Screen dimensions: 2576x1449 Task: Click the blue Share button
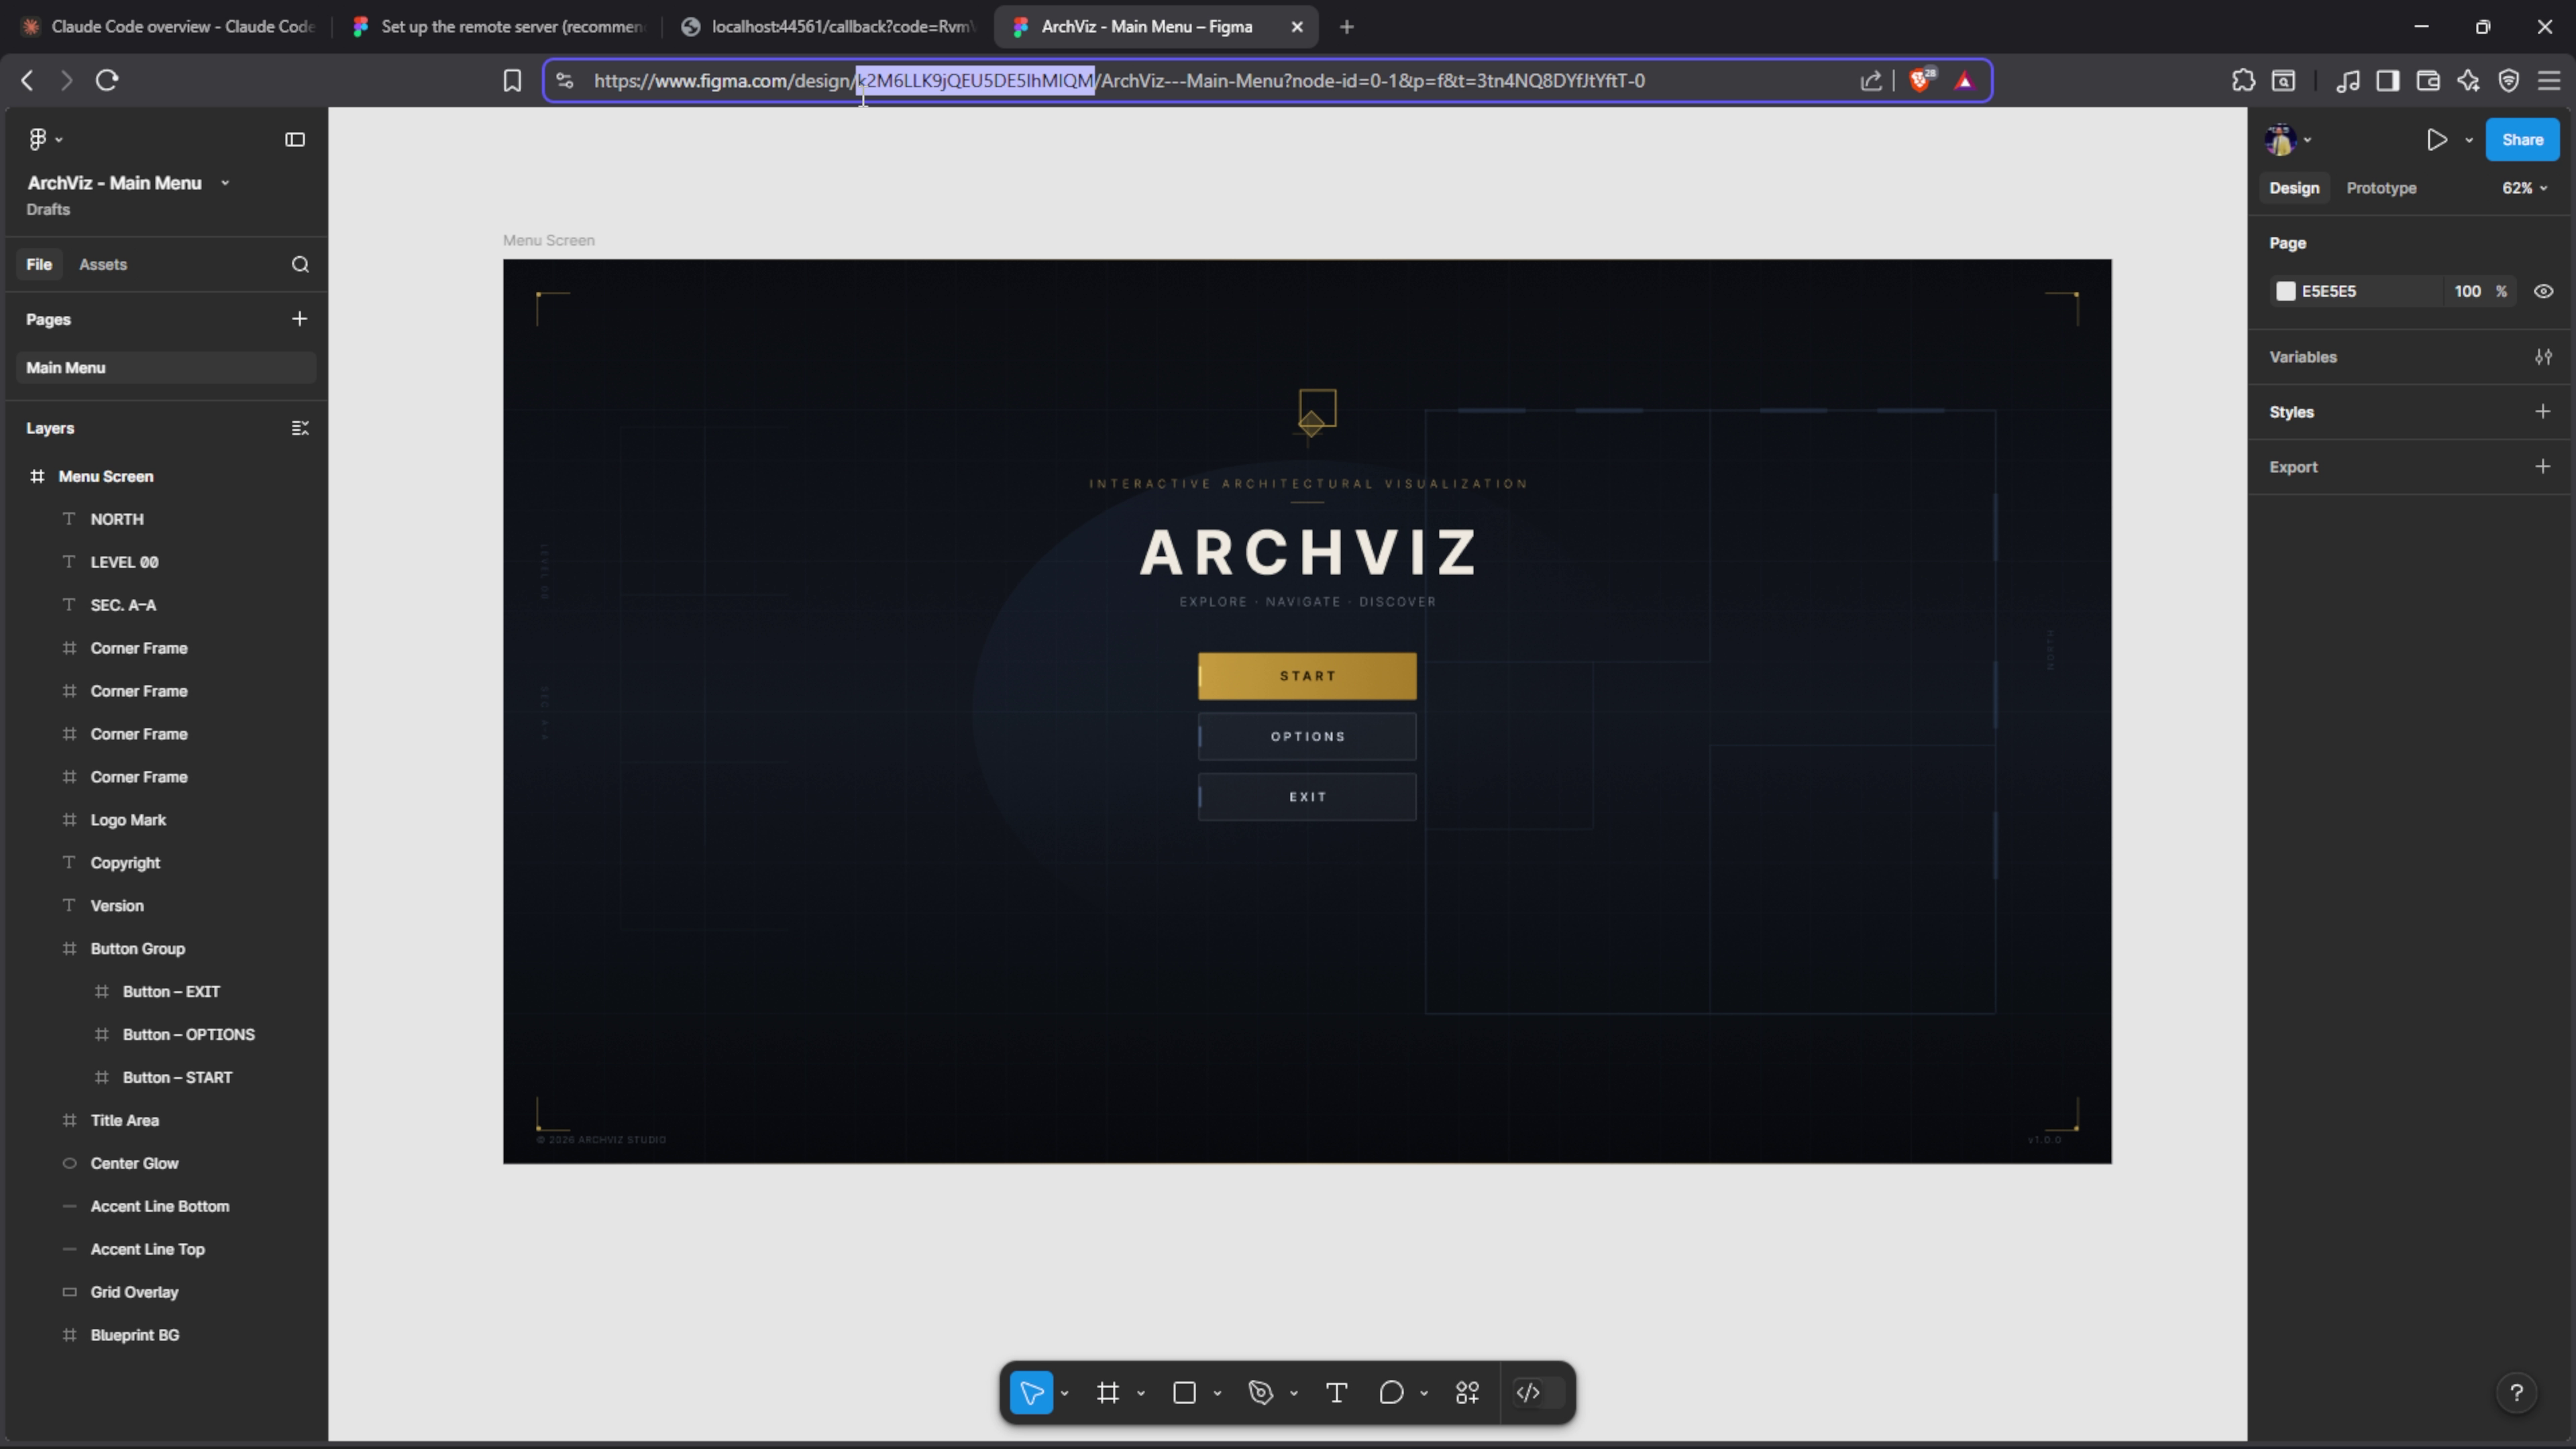click(2522, 139)
